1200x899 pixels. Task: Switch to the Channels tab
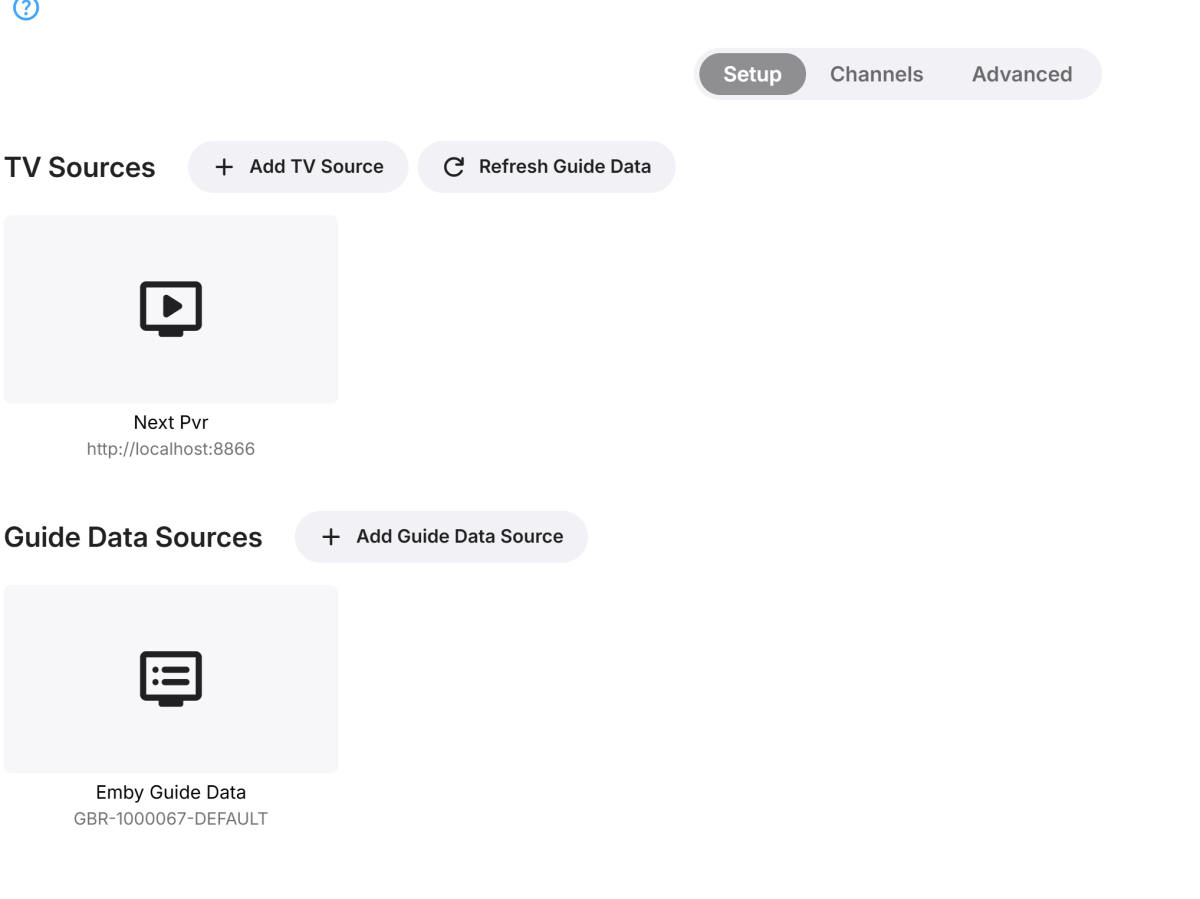(x=876, y=74)
